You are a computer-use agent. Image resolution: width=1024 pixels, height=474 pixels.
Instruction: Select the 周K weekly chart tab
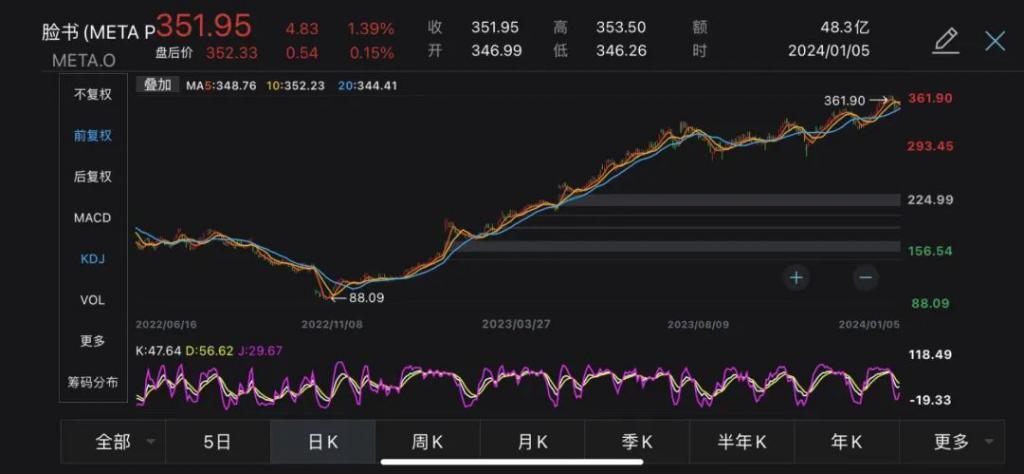428,441
